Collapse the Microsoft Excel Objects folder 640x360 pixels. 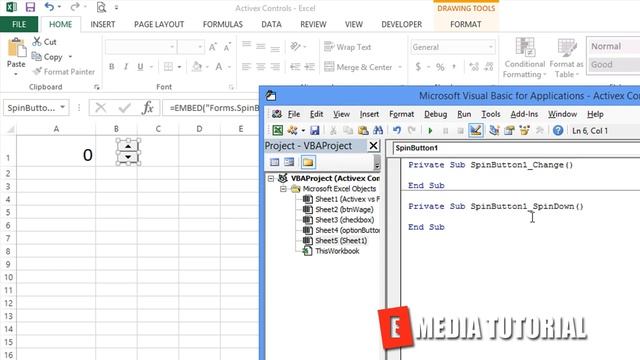click(x=283, y=189)
